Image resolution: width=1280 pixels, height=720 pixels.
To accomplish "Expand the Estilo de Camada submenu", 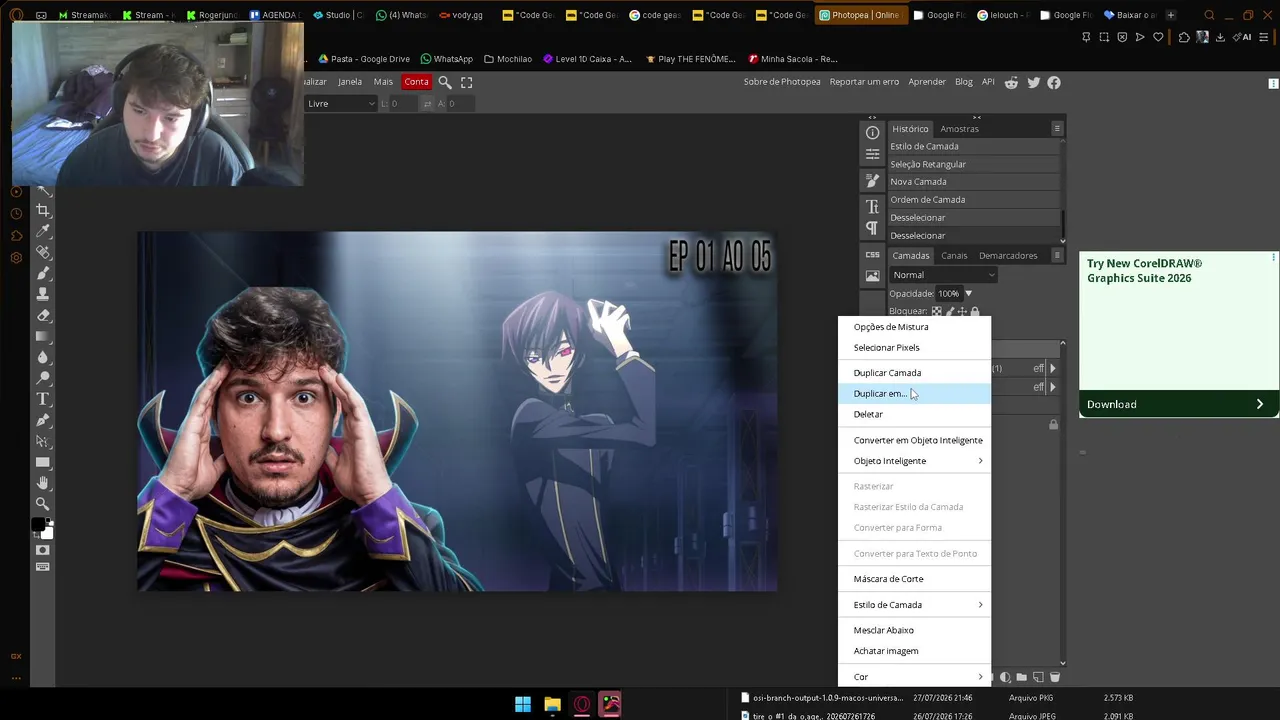I will [914, 605].
